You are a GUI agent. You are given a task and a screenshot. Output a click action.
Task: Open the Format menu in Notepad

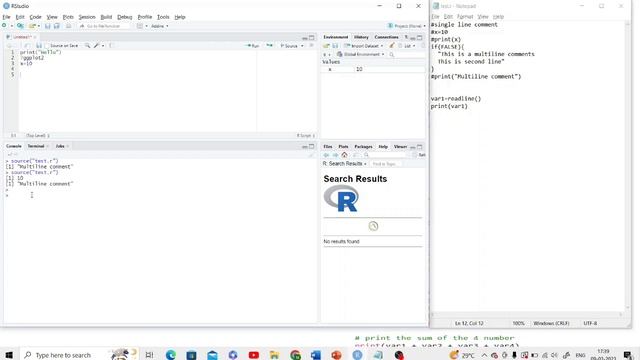point(465,16)
